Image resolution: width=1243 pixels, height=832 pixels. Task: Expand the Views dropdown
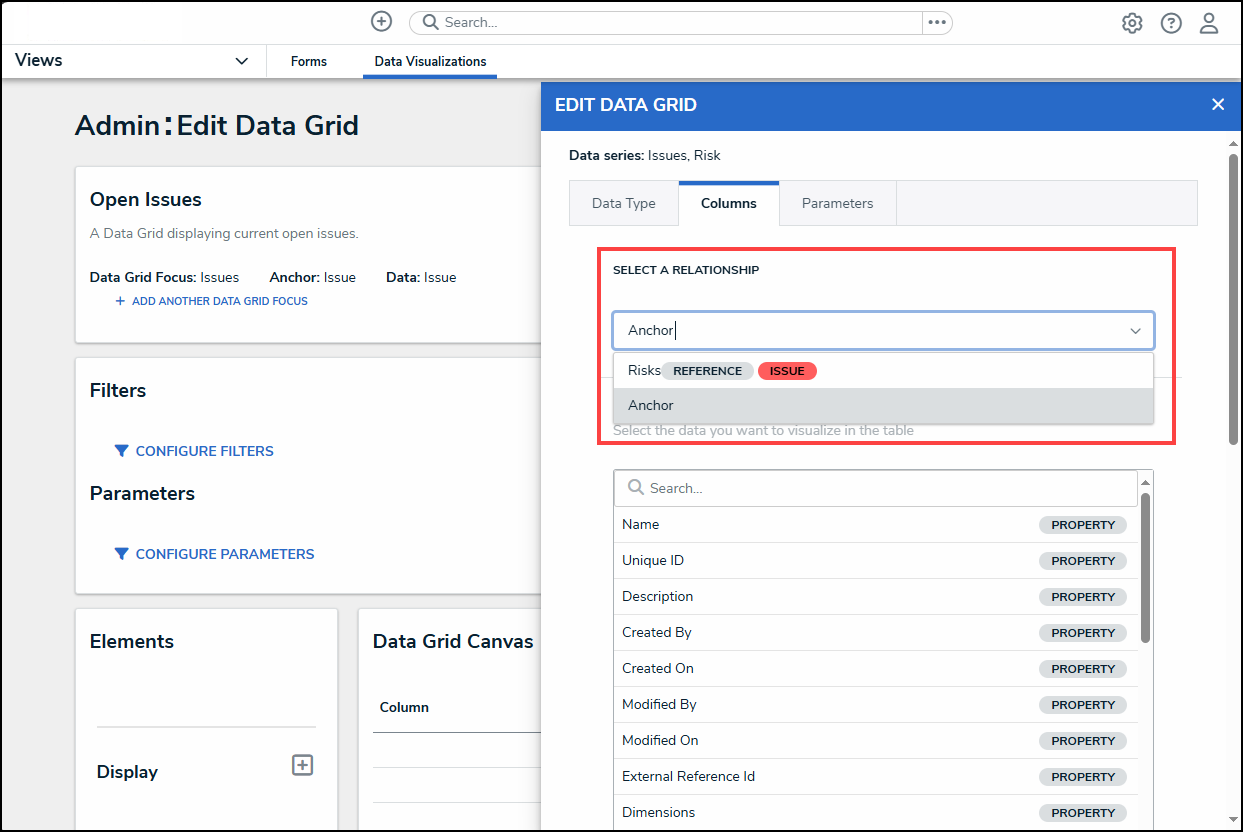pos(241,61)
